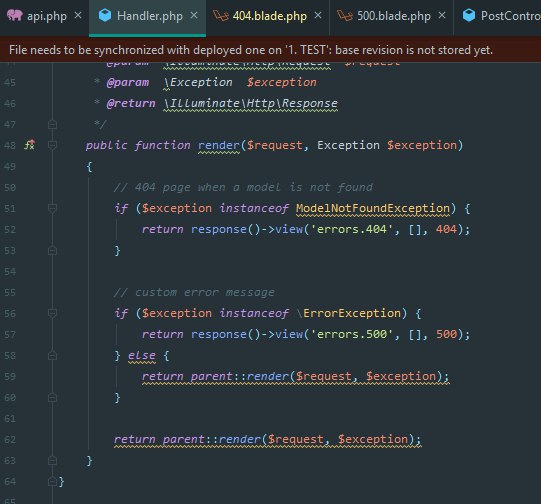The image size is (541, 504).
Task: Click the comment '// custom error message'
Action: (x=194, y=293)
